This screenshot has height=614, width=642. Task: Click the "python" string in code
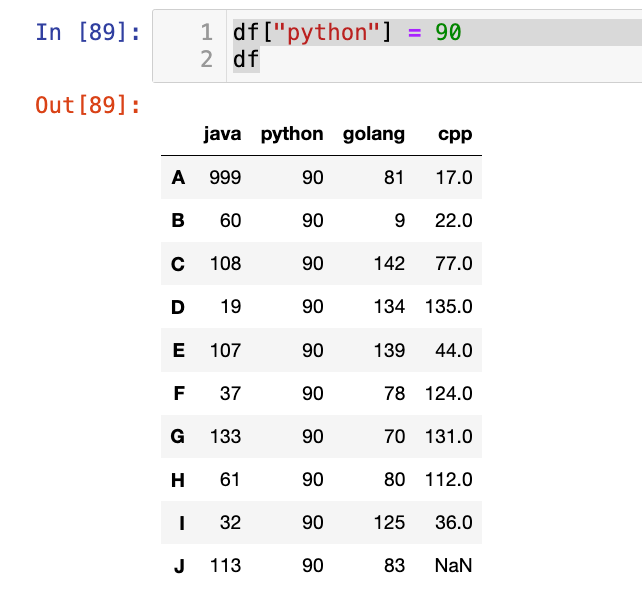327,33
